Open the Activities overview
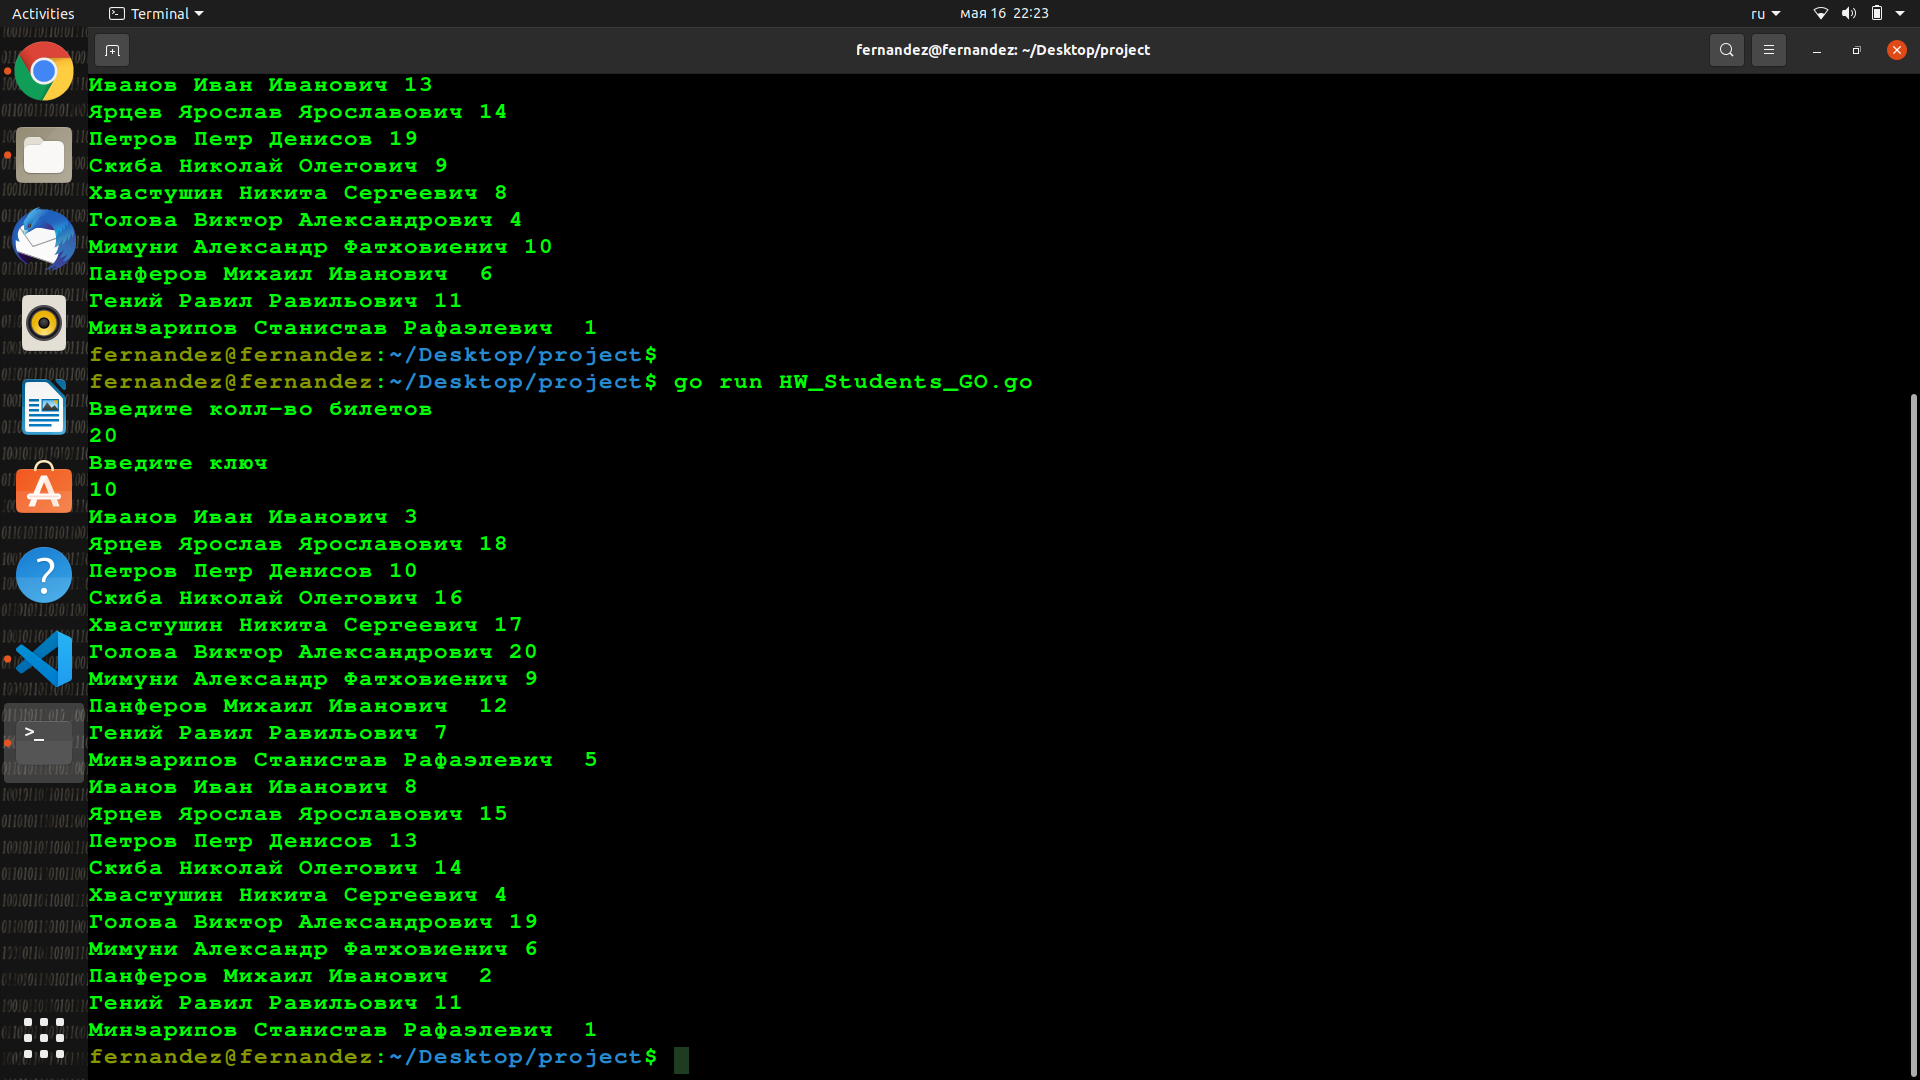This screenshot has width=1920, height=1080. click(x=43, y=13)
